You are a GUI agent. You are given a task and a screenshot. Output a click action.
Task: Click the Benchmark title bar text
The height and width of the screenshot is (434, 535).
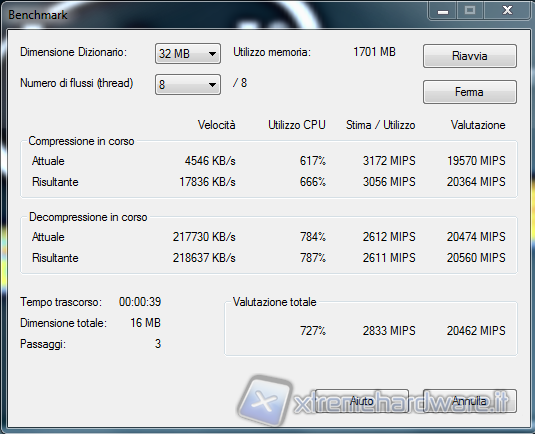38,15
